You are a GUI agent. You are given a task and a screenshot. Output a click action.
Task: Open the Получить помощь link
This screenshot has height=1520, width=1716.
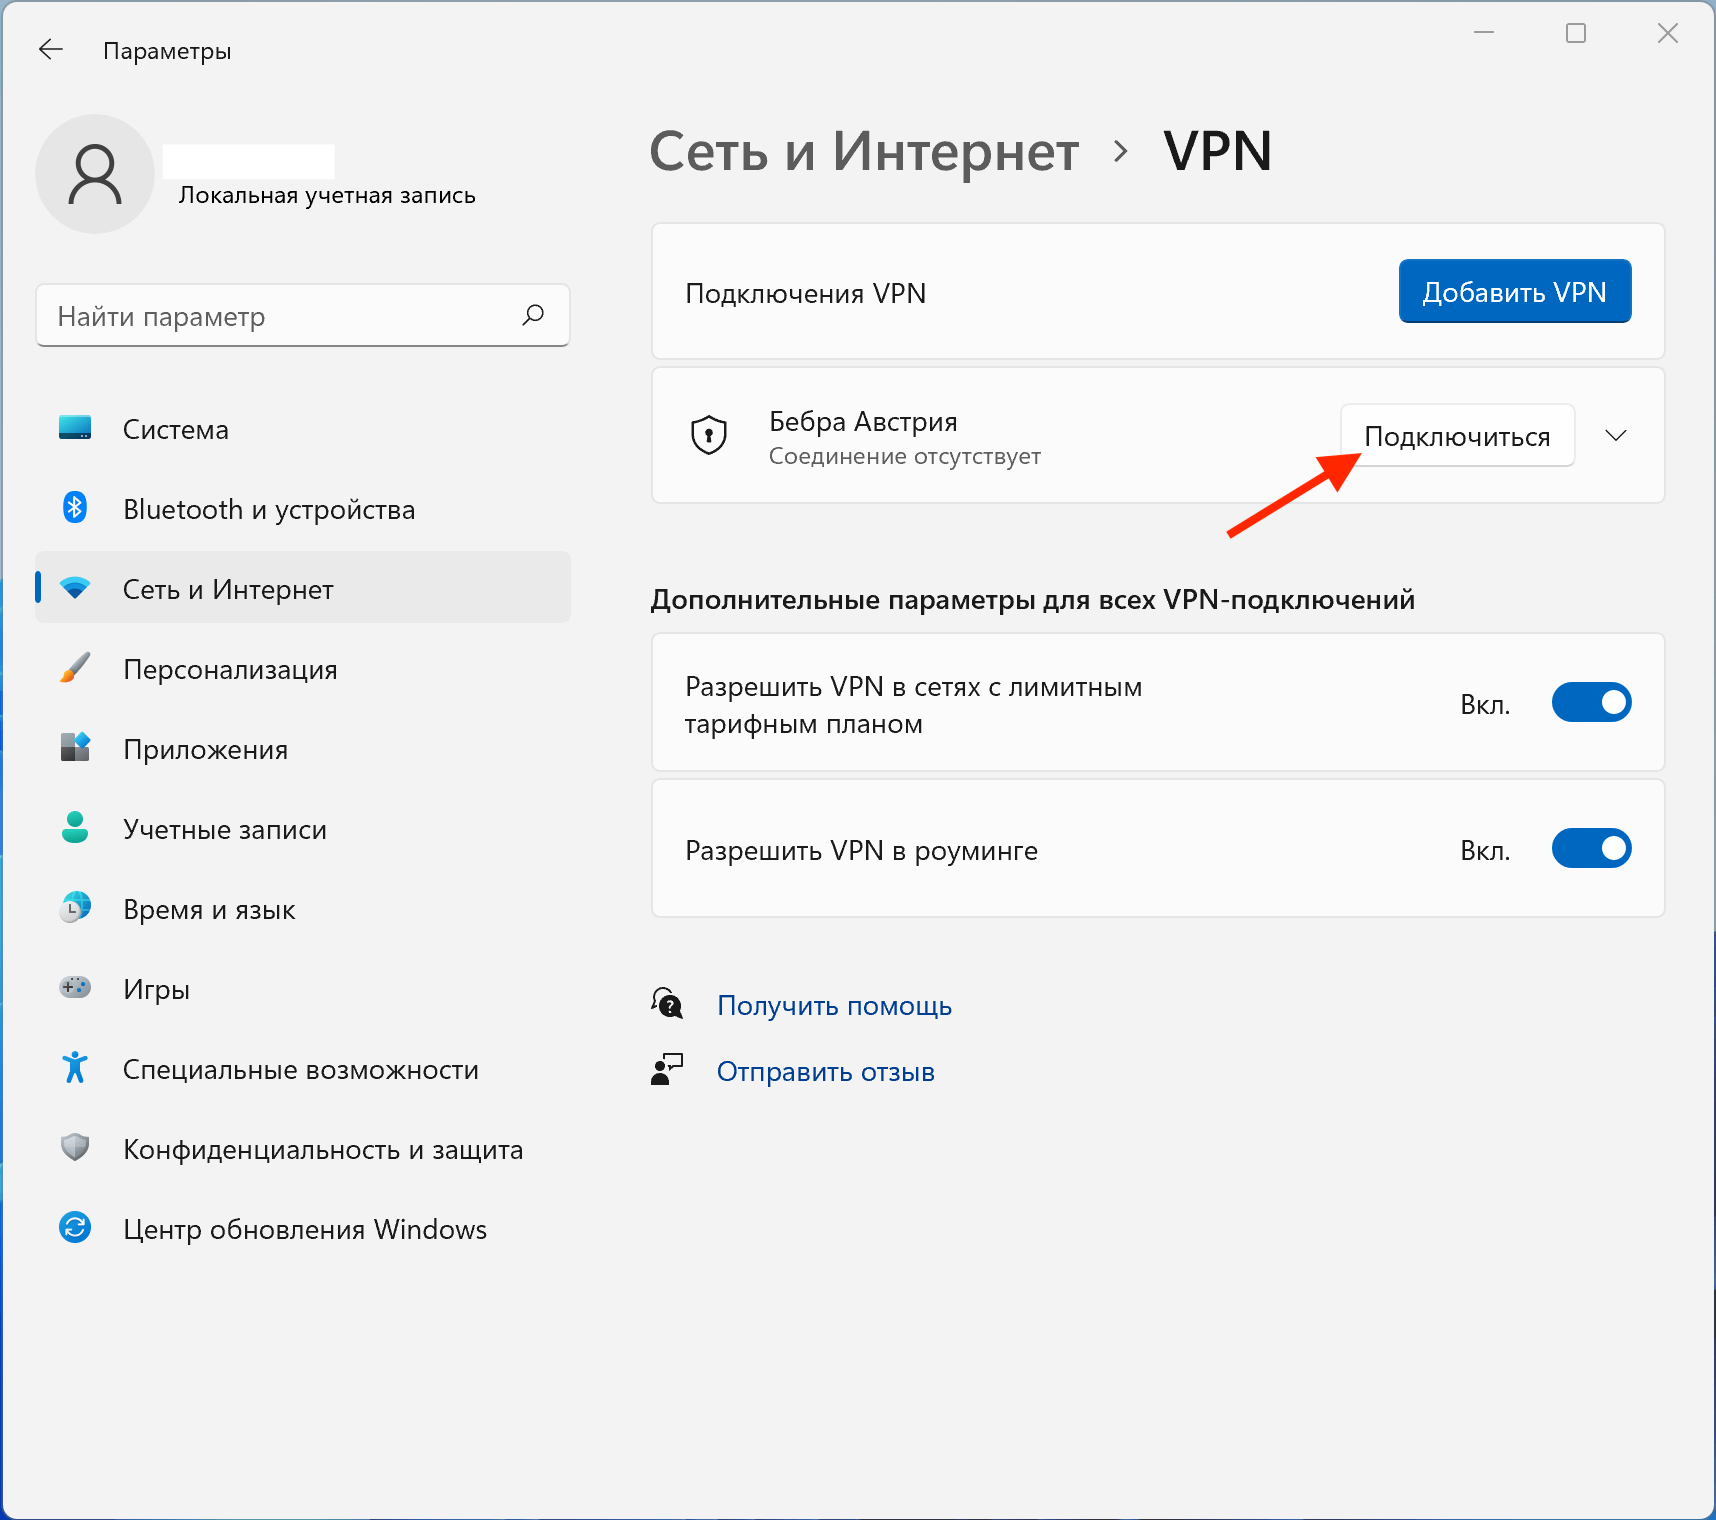pyautogui.click(x=834, y=1006)
